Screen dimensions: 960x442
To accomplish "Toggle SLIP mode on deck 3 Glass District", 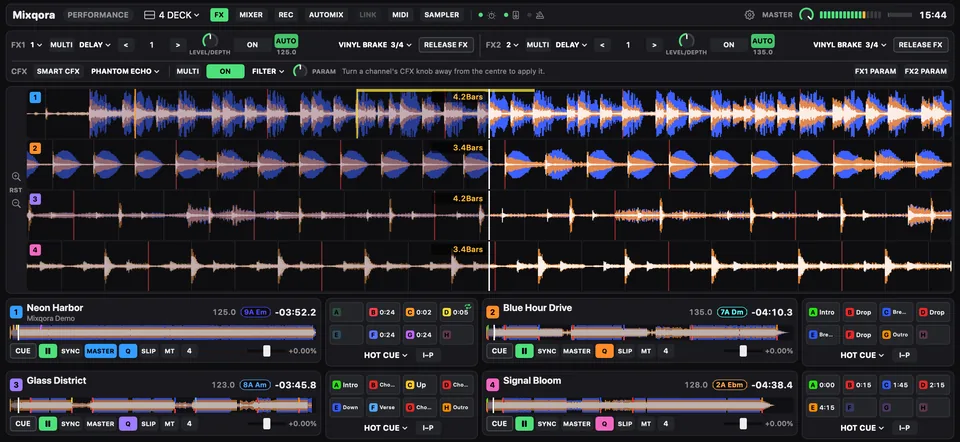I will pos(149,424).
